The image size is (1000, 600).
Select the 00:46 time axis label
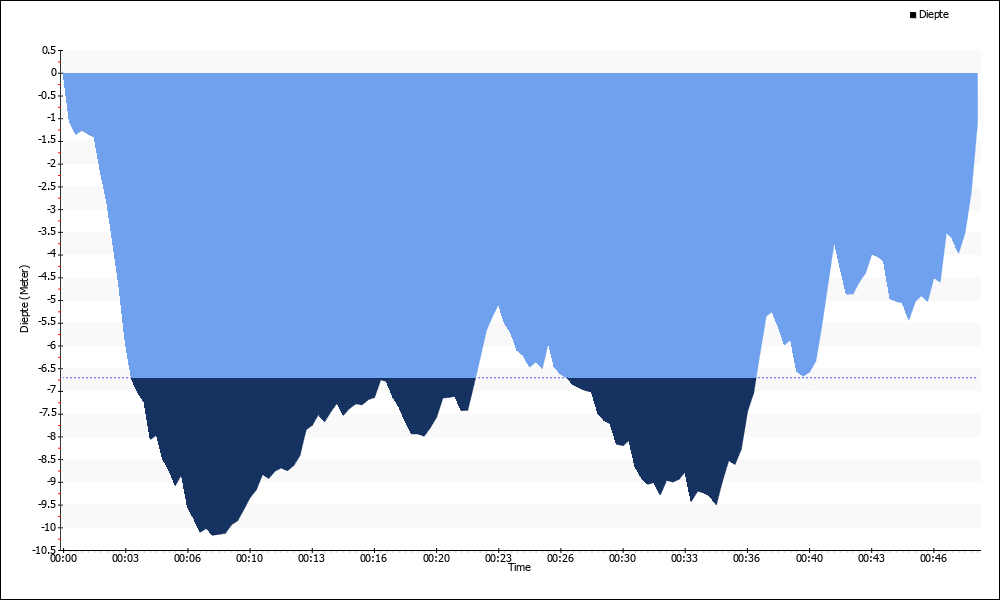click(933, 559)
